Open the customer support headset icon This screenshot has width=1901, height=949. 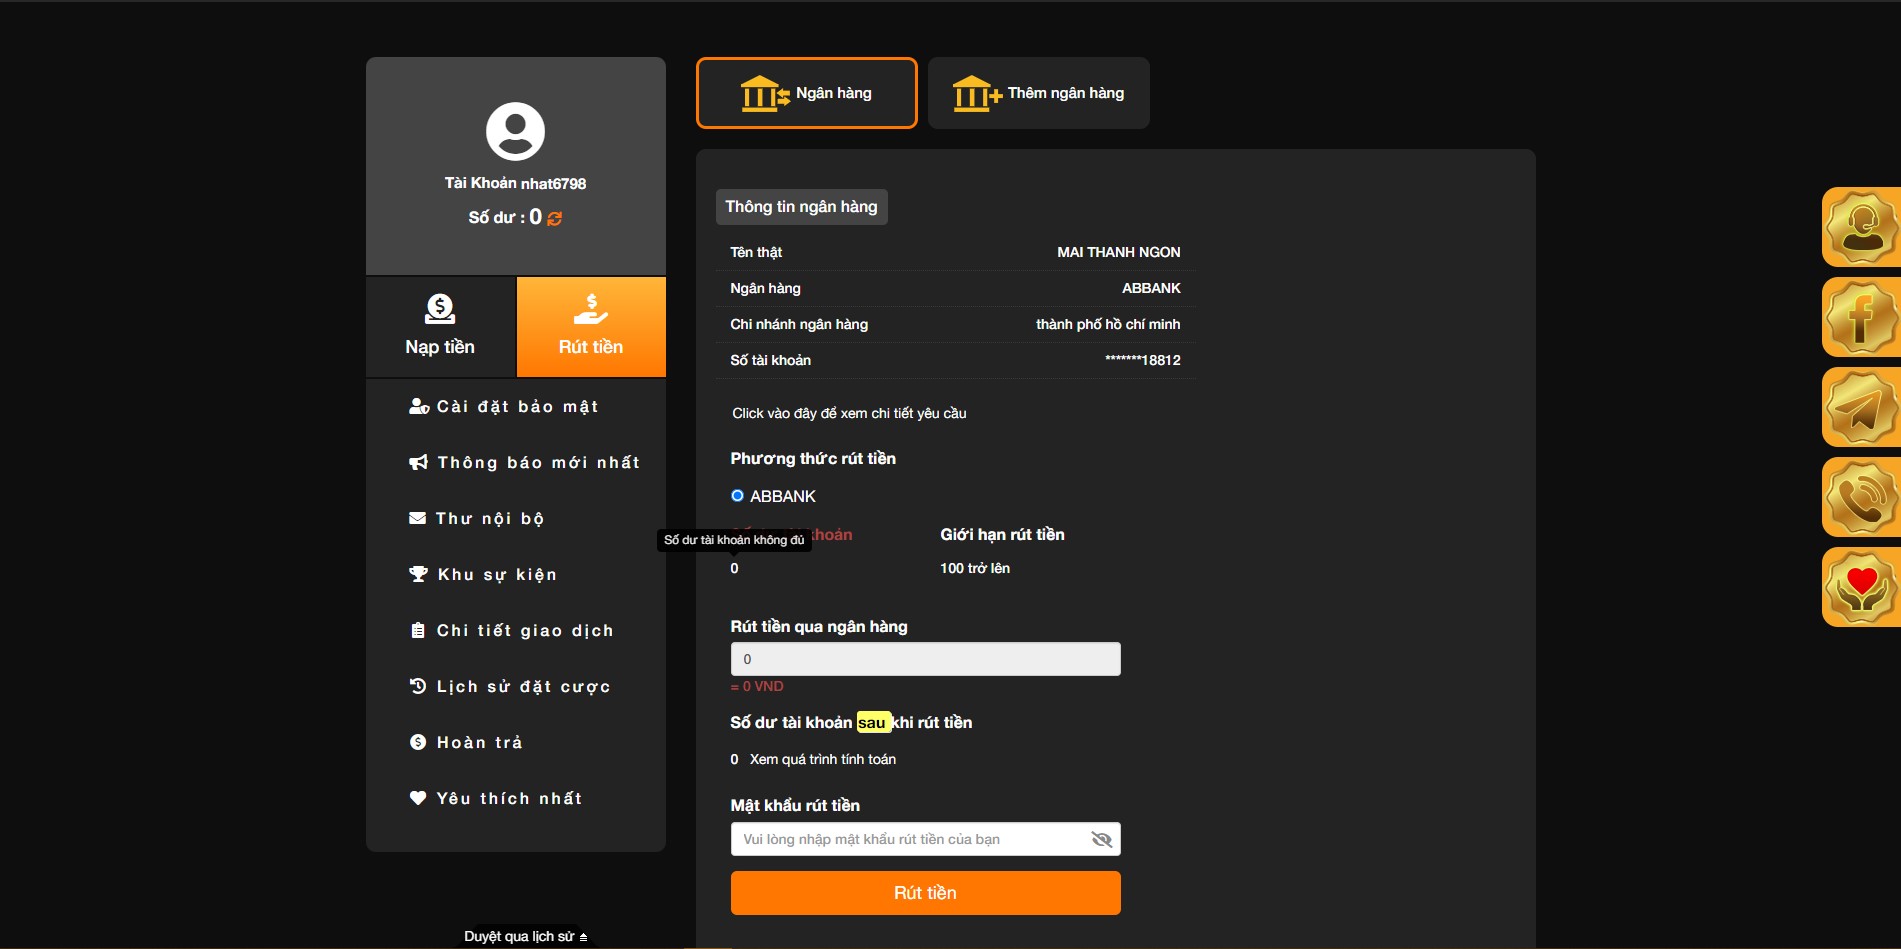click(1860, 228)
